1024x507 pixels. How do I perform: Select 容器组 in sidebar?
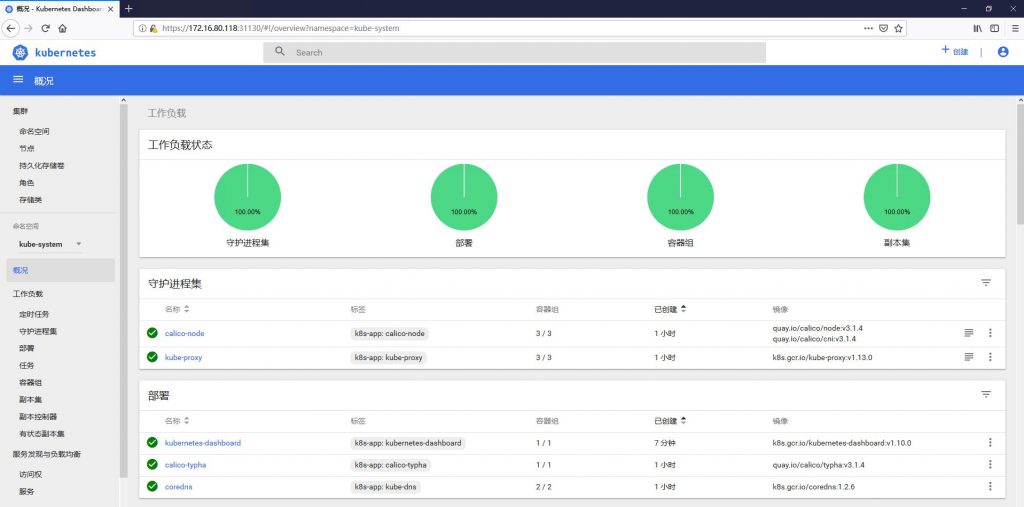pos(31,382)
